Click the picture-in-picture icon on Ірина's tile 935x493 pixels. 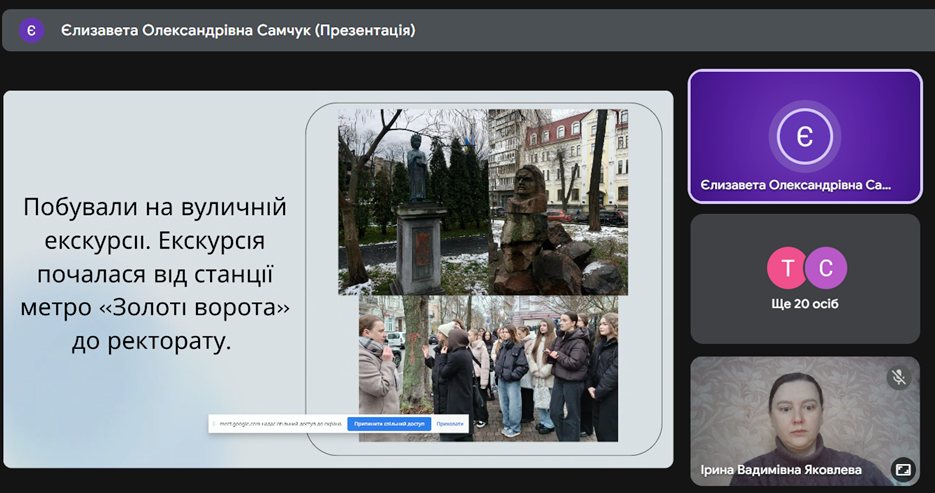pyautogui.click(x=903, y=469)
